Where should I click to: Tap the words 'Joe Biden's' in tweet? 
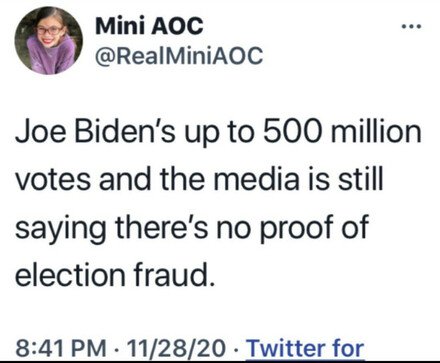point(95,131)
